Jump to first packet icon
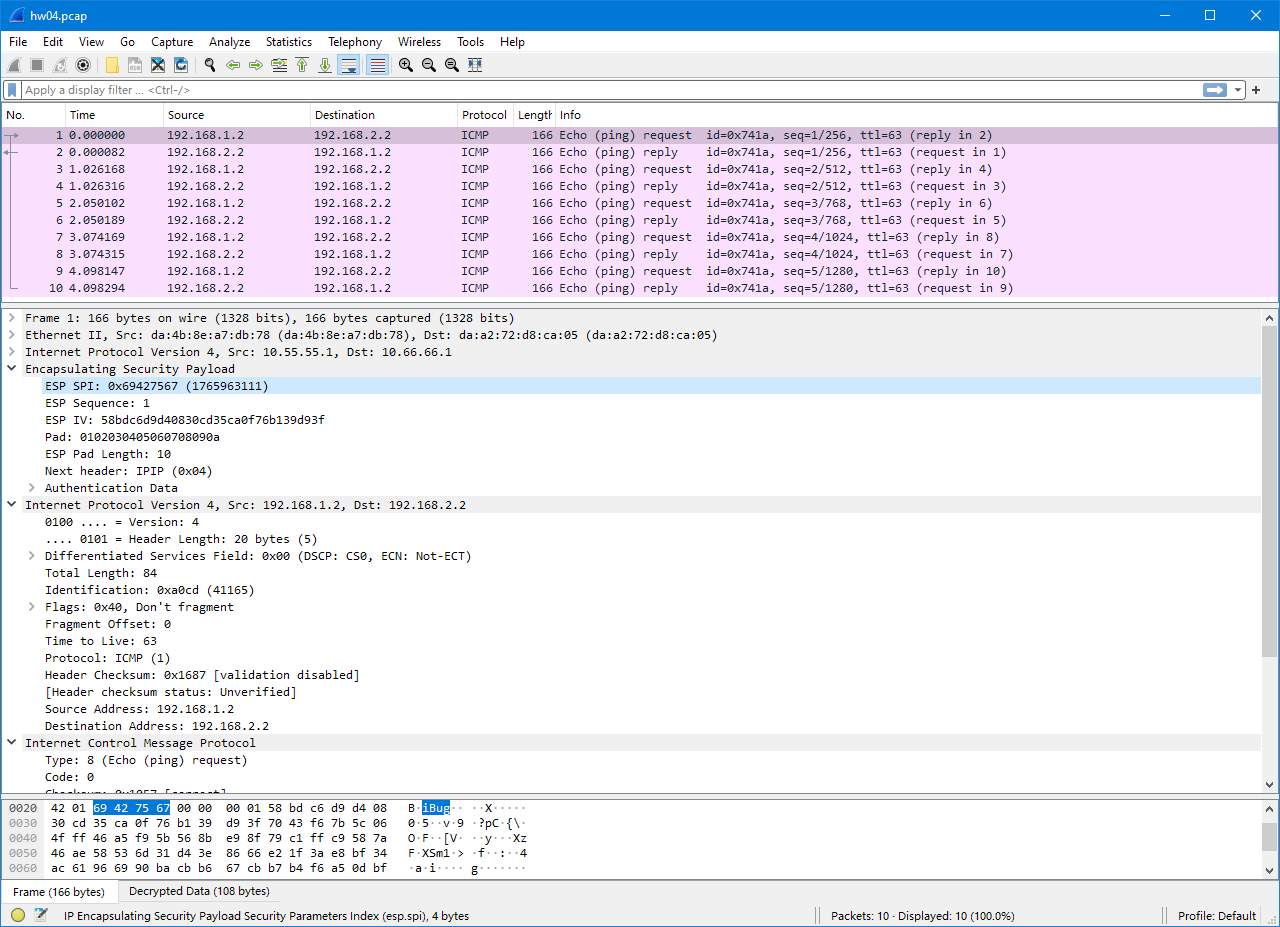The width and height of the screenshot is (1280, 927). 302,65
